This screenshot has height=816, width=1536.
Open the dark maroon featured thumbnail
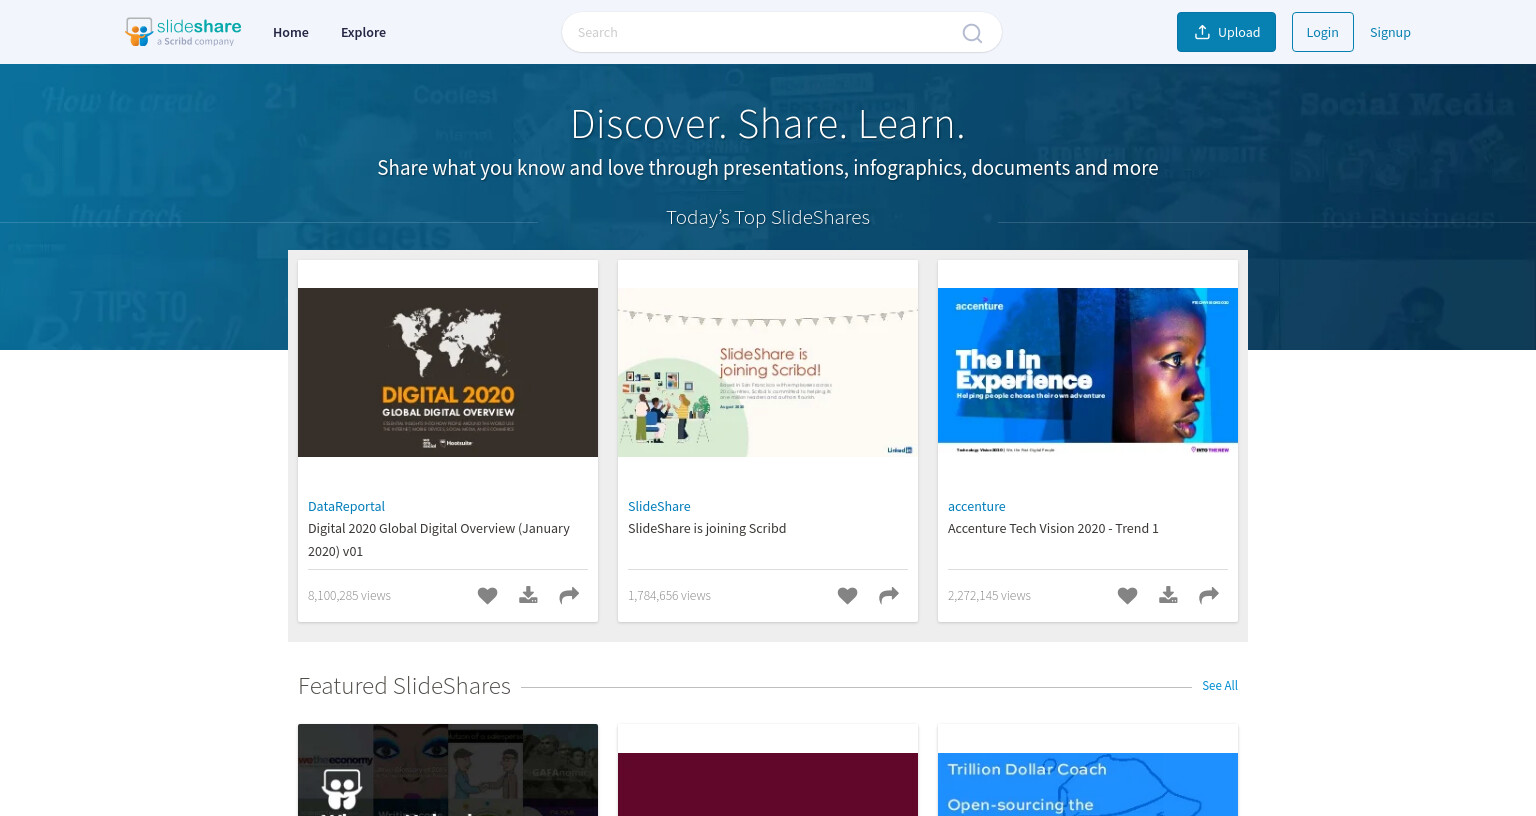tap(768, 784)
